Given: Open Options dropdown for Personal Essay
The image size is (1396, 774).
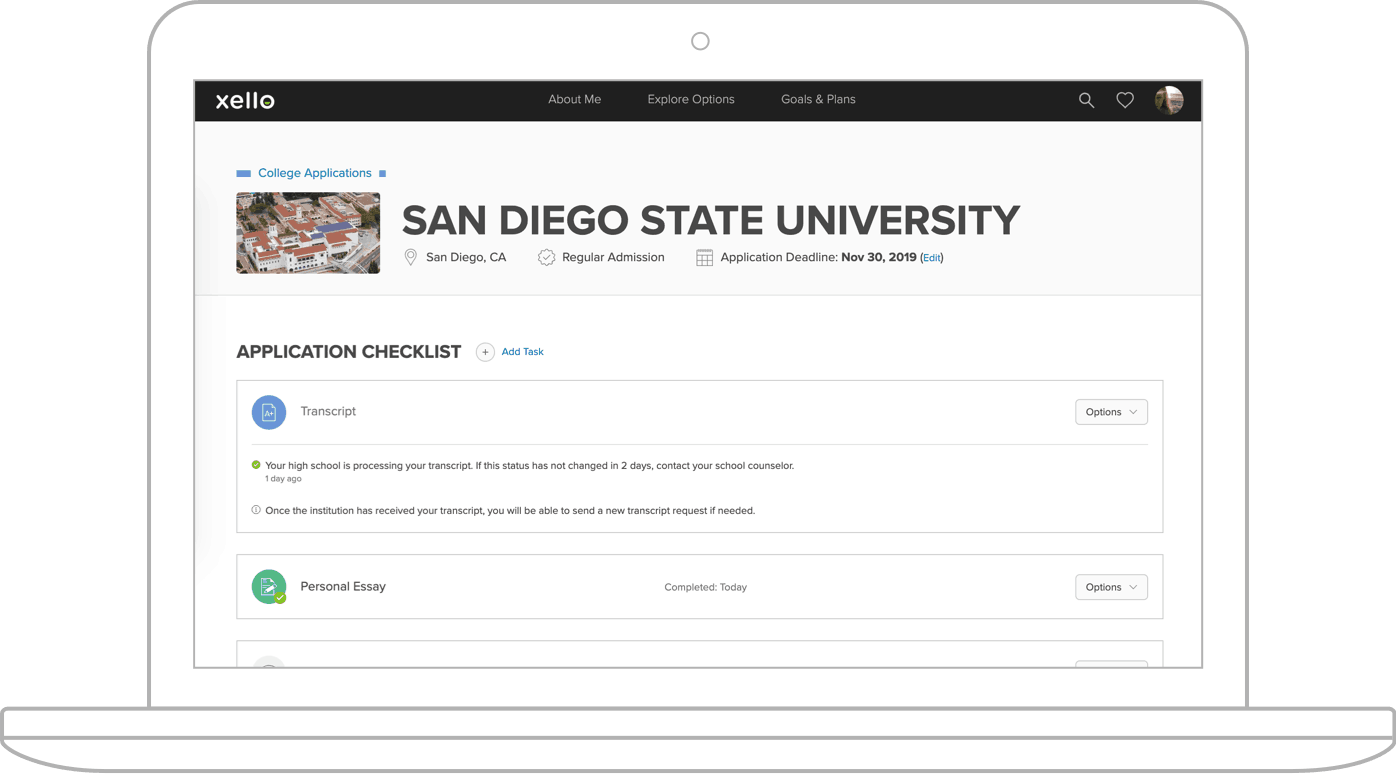Looking at the screenshot, I should point(1111,587).
